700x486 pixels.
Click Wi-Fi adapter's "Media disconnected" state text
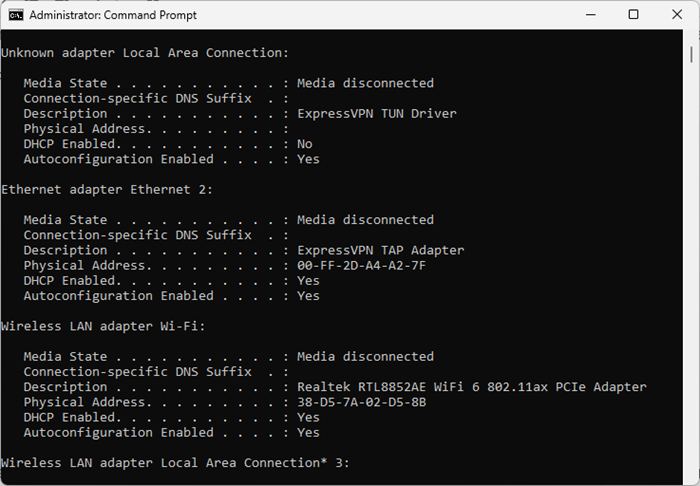(365, 356)
